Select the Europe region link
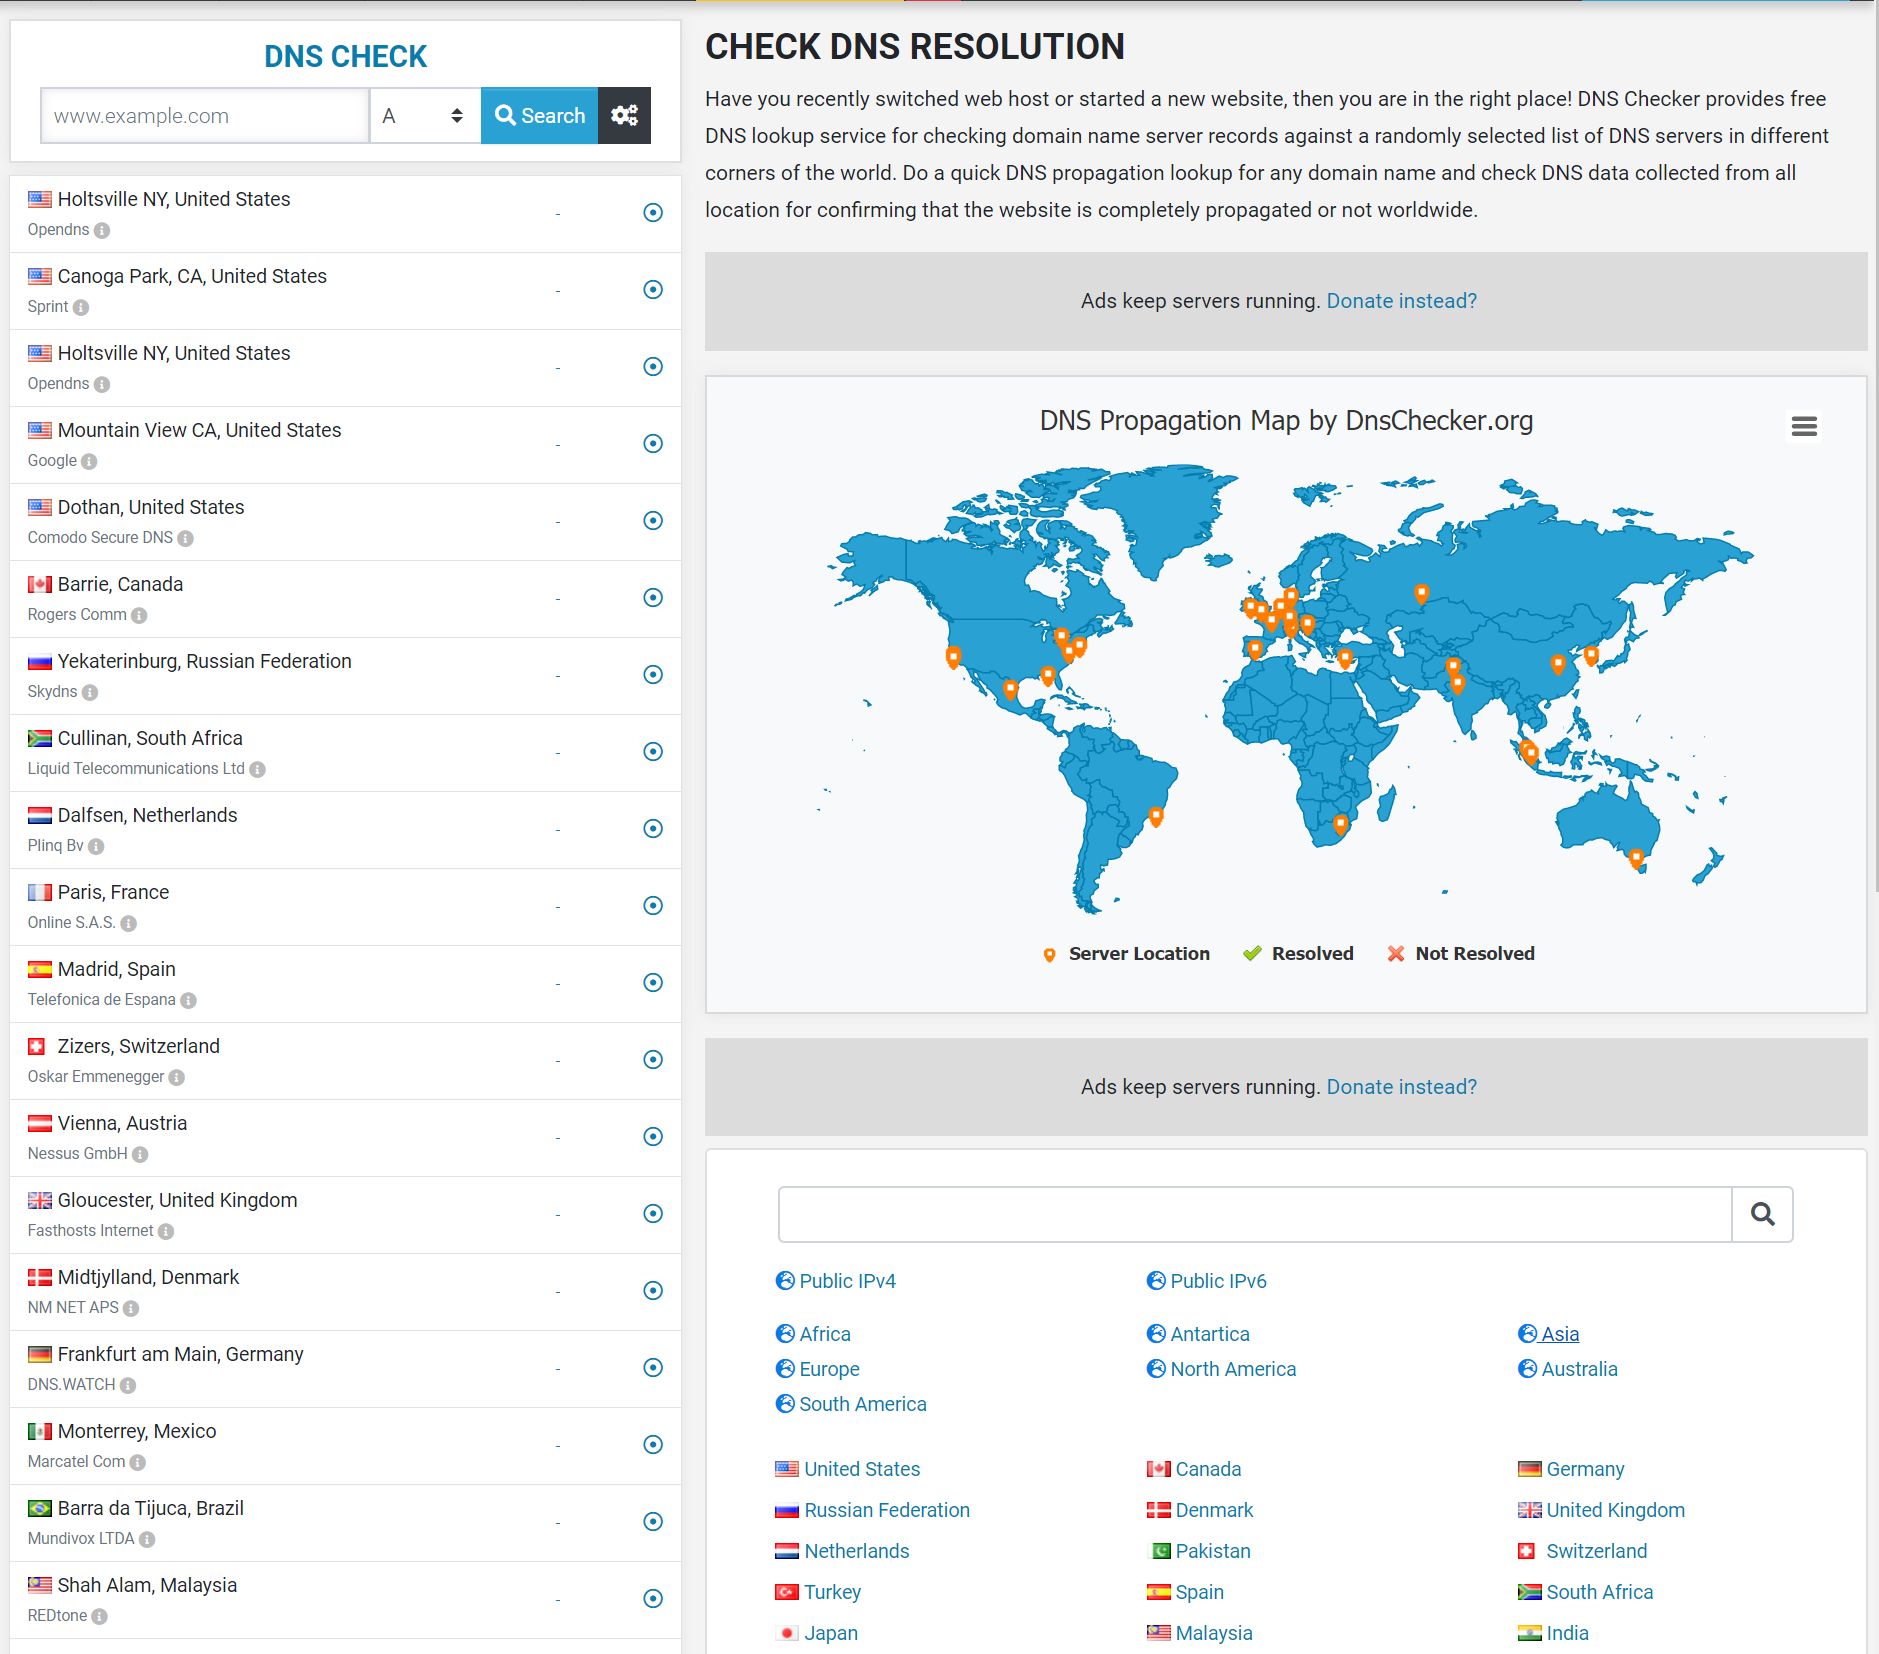1879x1654 pixels. (x=828, y=1368)
